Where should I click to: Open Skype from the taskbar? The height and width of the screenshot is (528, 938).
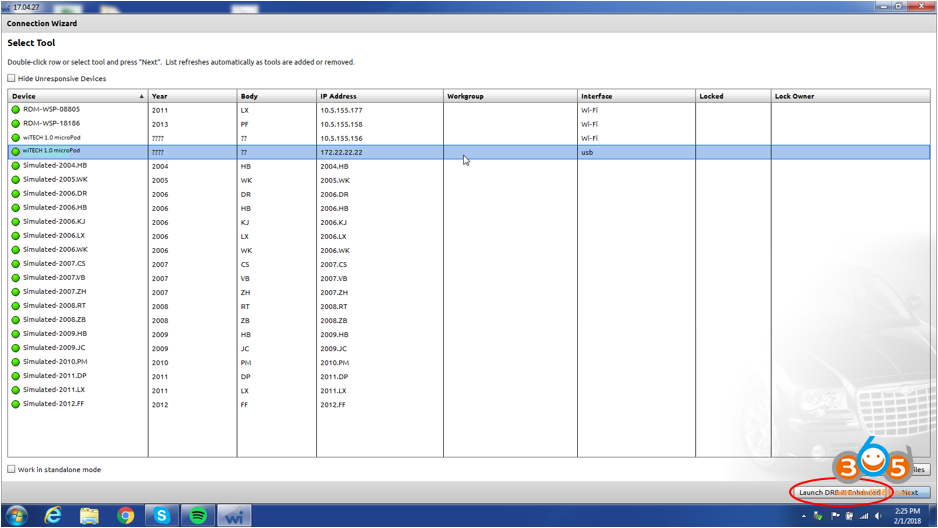tap(162, 515)
